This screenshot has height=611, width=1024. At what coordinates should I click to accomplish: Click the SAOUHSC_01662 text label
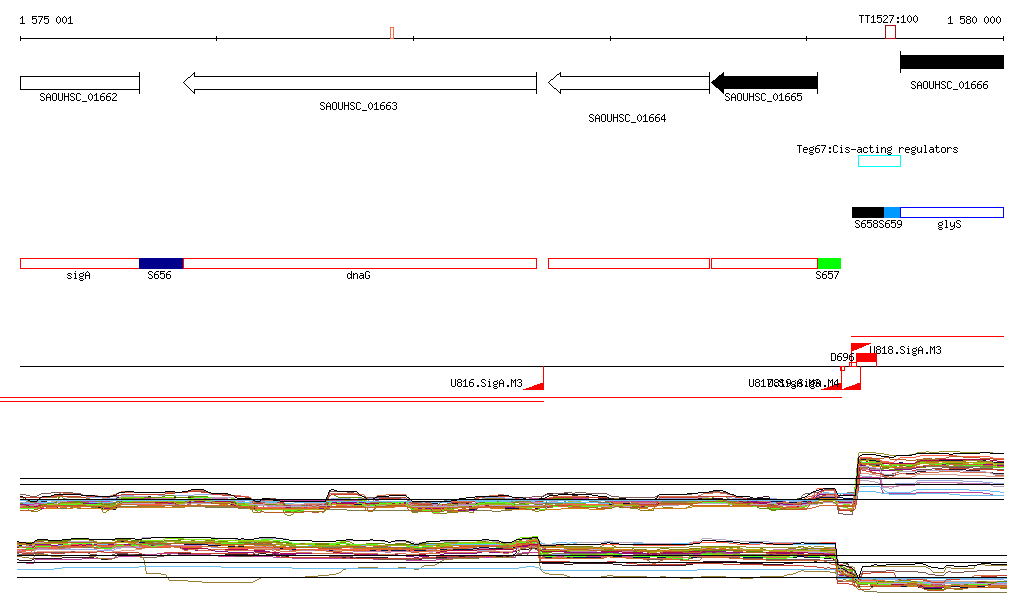(x=78, y=97)
